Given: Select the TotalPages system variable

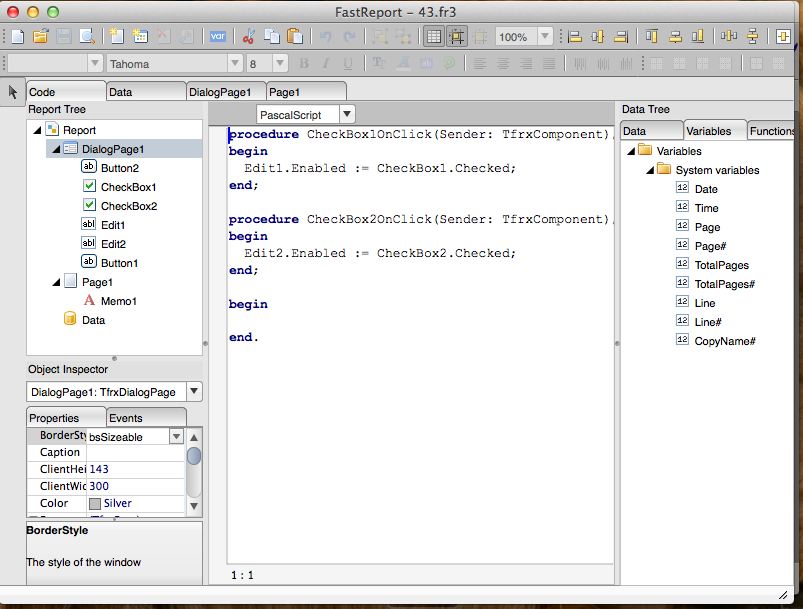Looking at the screenshot, I should (x=721, y=265).
